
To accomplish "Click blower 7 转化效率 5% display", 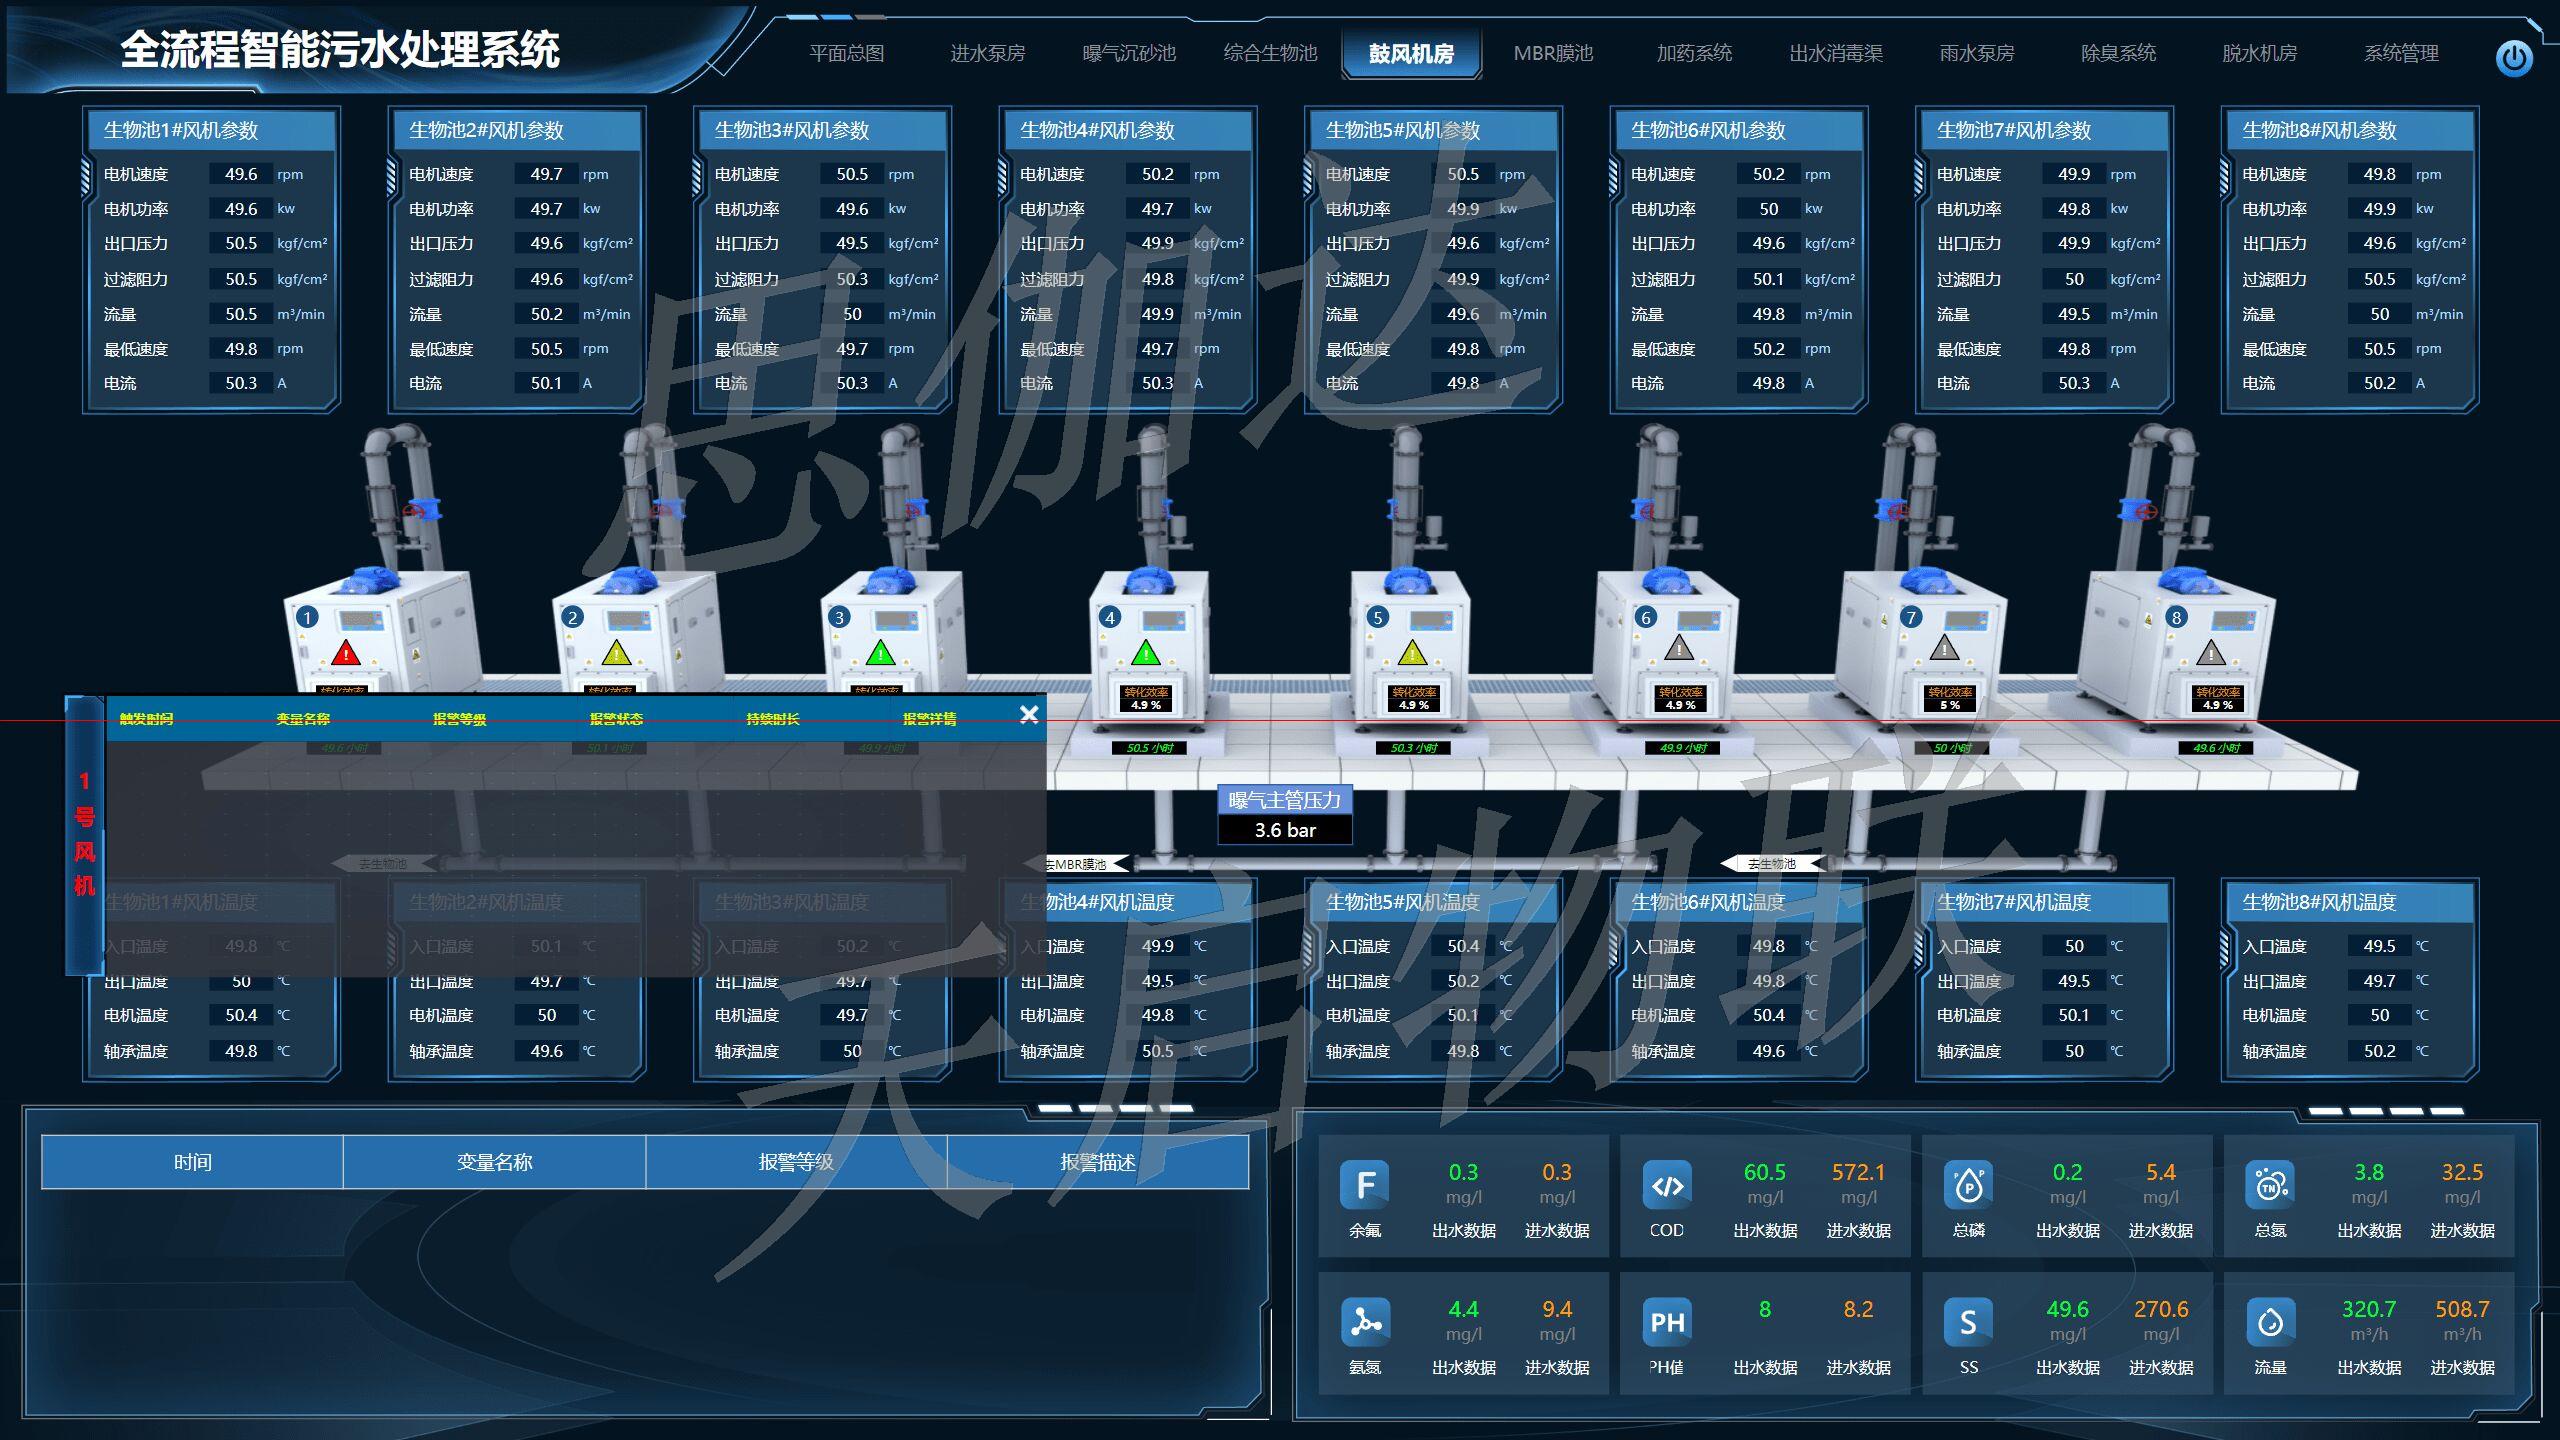I will coord(1950,698).
